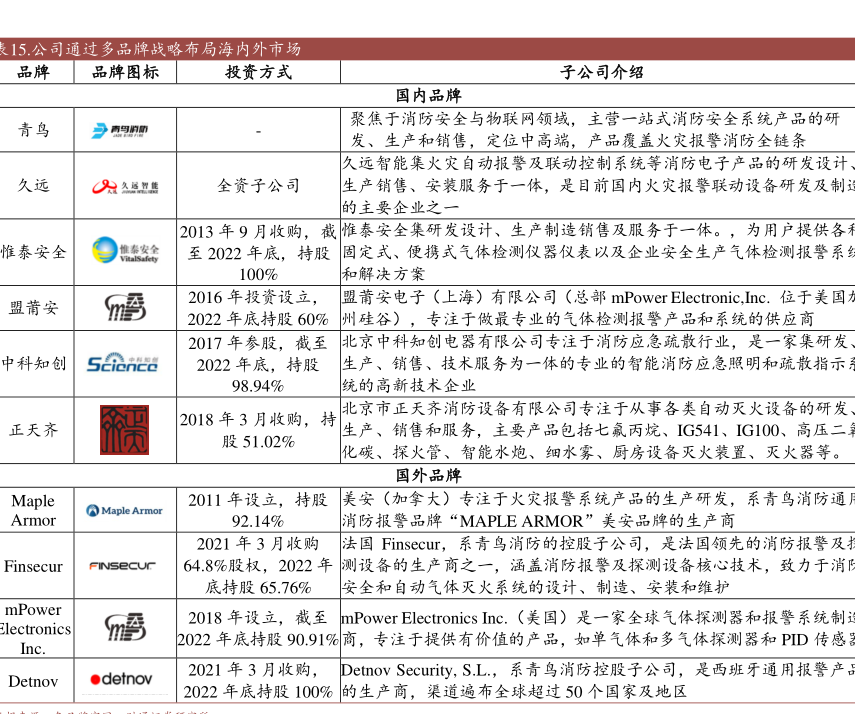Click the "品牌图标" column header
855x714 pixels.
tap(125, 72)
